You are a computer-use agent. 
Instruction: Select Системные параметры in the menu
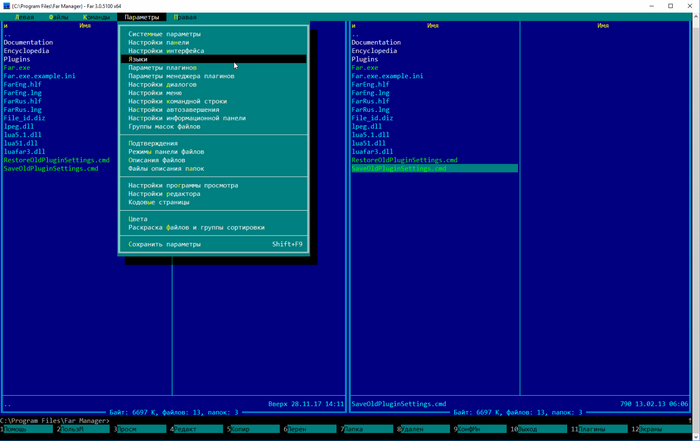(164, 34)
